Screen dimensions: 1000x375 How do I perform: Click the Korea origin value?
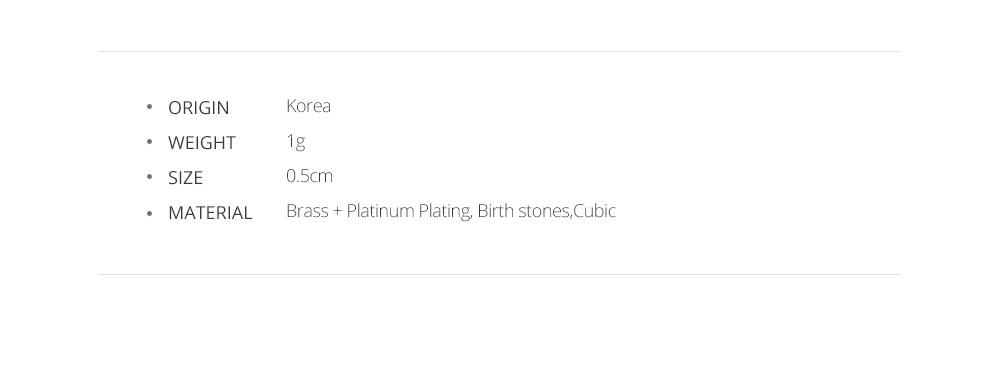tap(309, 106)
